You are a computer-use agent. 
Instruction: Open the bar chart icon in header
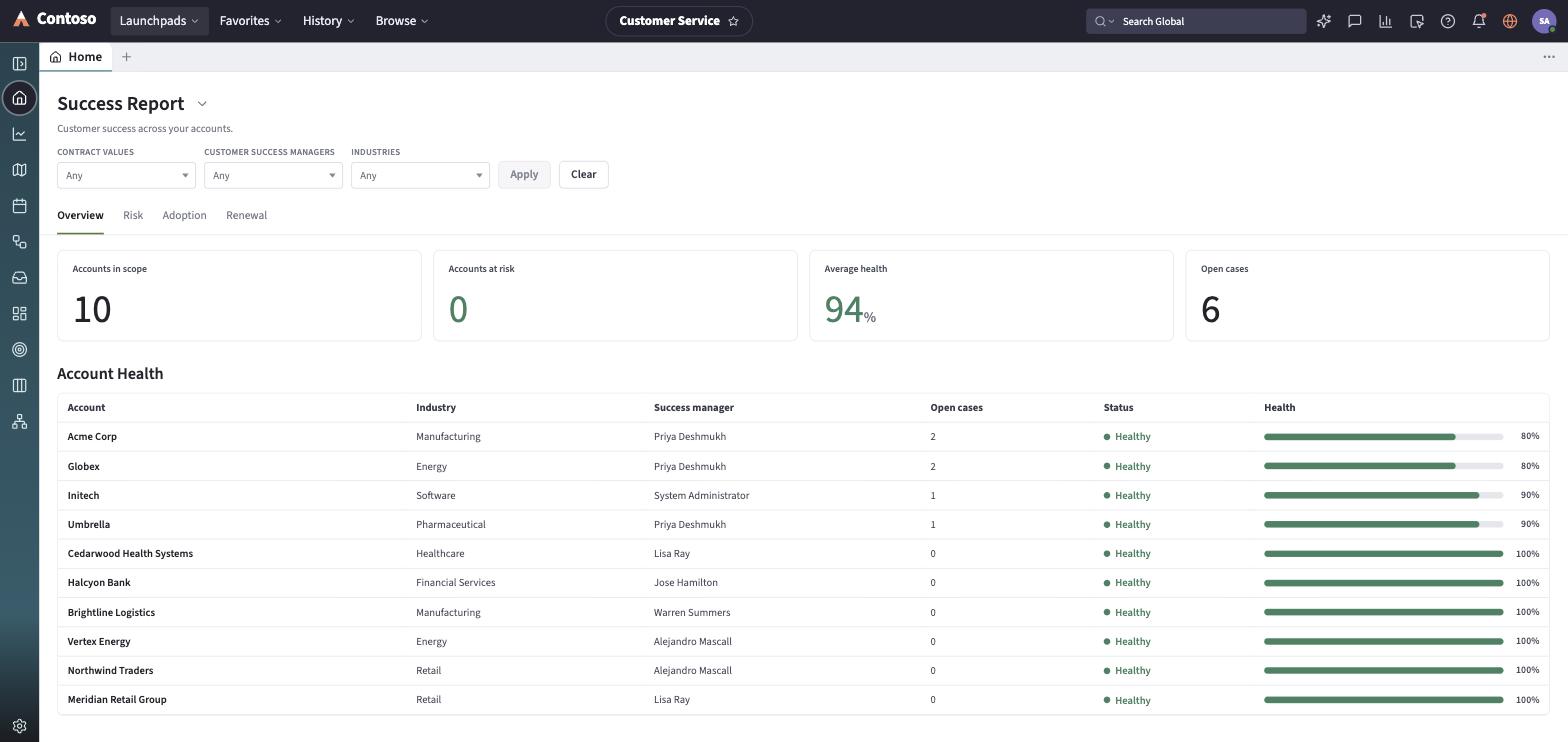(x=1386, y=21)
